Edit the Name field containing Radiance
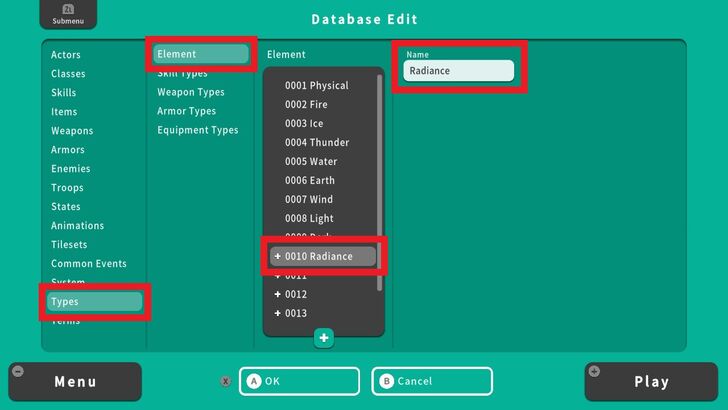Image resolution: width=728 pixels, height=410 pixels. (x=459, y=71)
